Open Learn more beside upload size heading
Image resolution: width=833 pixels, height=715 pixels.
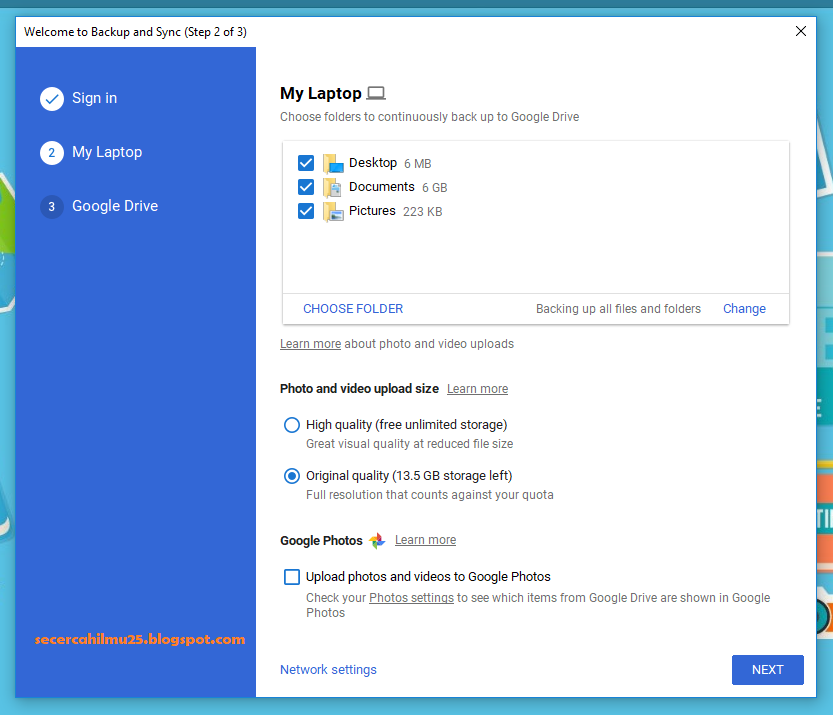pyautogui.click(x=477, y=389)
